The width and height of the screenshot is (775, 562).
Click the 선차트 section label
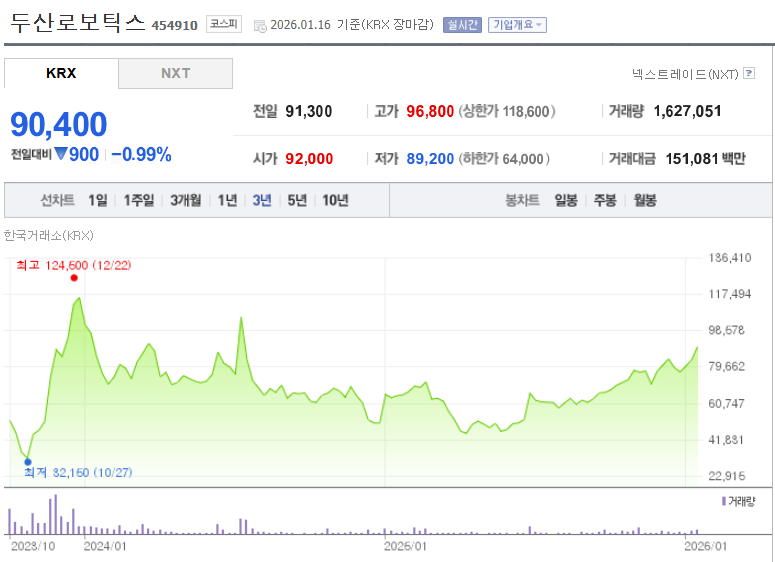[57, 200]
